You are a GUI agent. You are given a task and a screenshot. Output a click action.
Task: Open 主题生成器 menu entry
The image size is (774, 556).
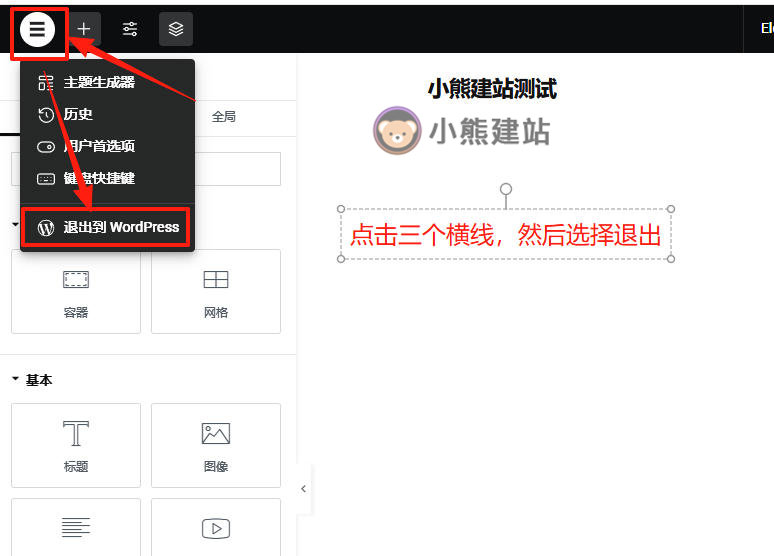click(x=108, y=82)
